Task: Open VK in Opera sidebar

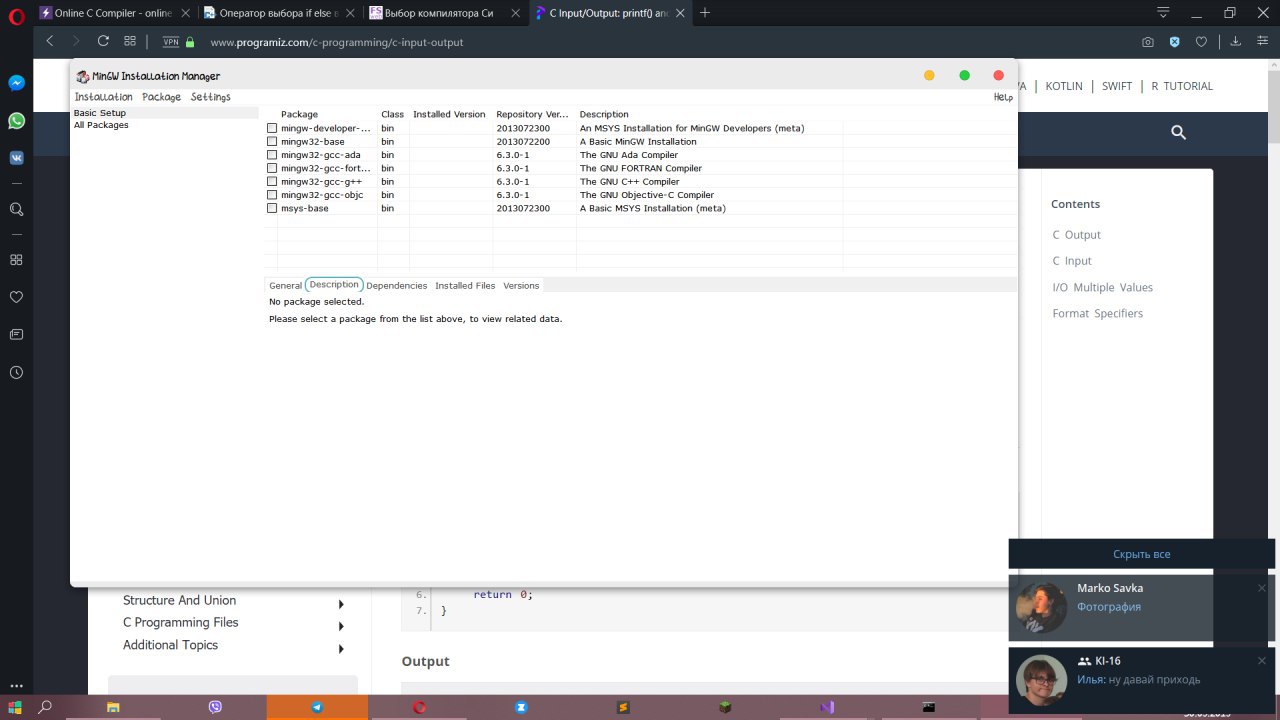Action: [16, 158]
